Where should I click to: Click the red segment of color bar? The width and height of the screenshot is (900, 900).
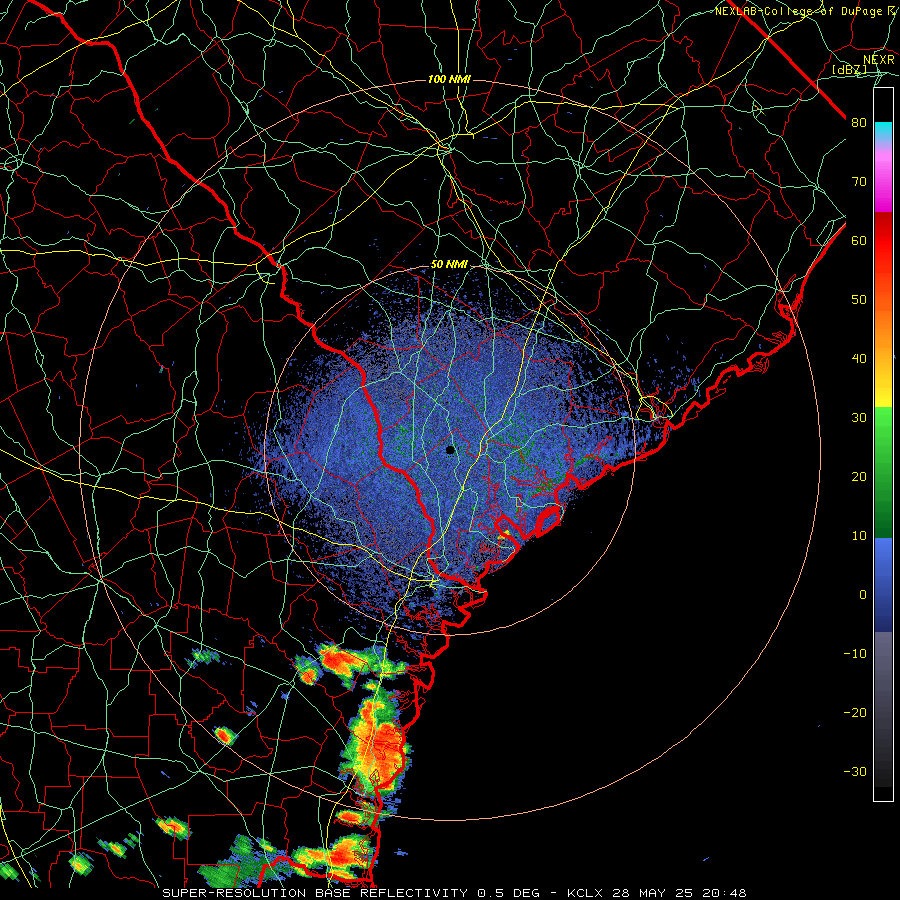click(x=883, y=241)
